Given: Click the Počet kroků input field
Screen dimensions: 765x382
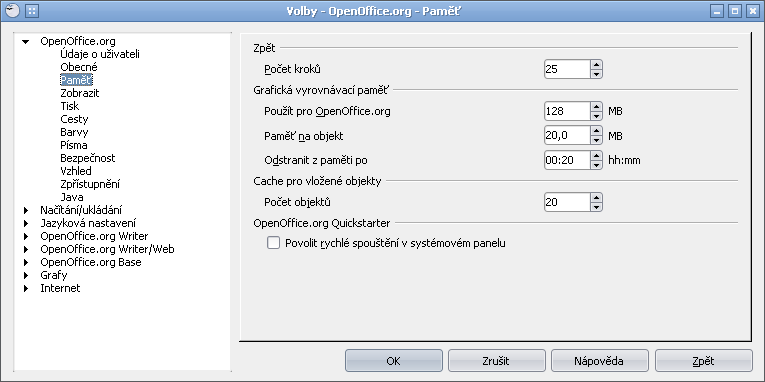Looking at the screenshot, I should (x=567, y=69).
